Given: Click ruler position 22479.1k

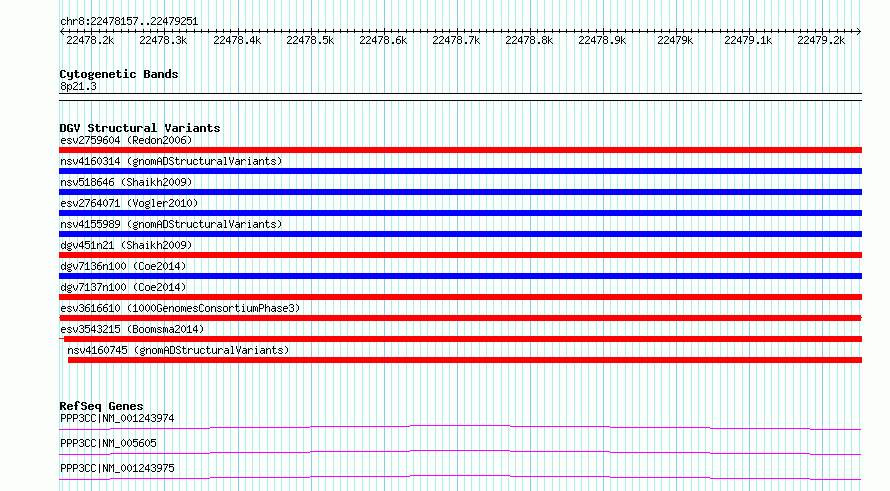Looking at the screenshot, I should click(x=748, y=40).
